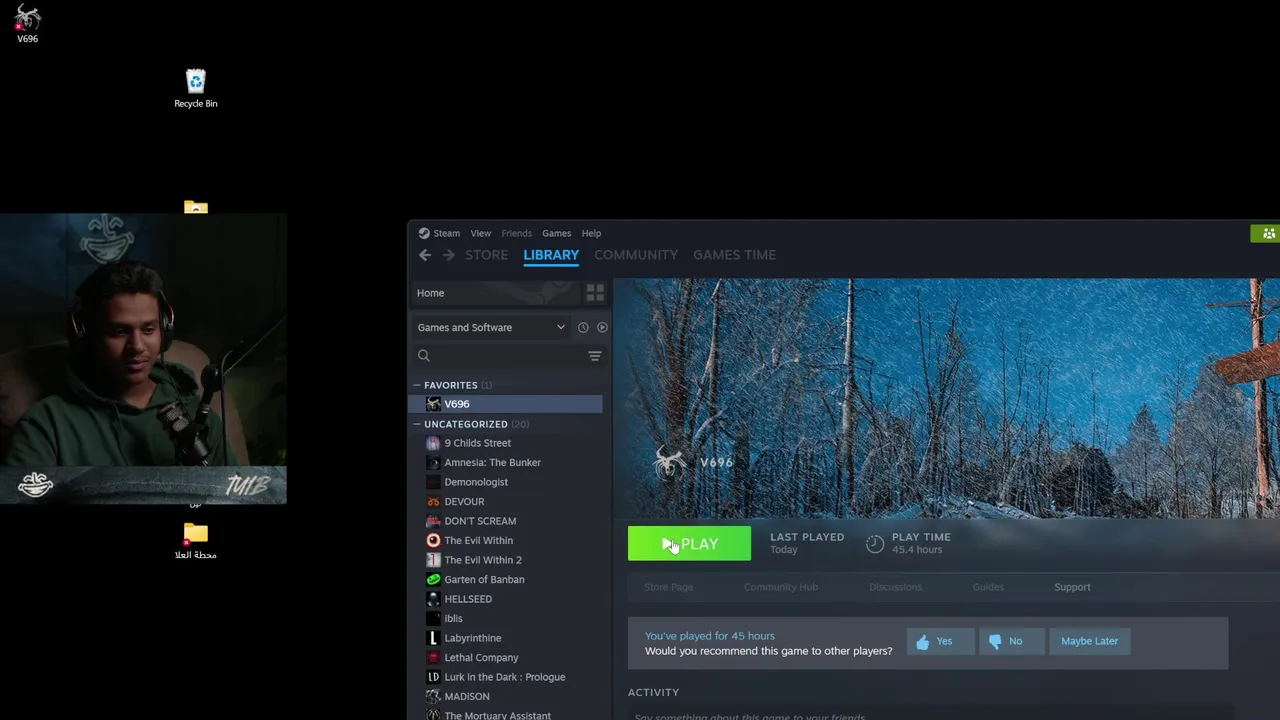Select The Evil Within 2 entry
The width and height of the screenshot is (1280, 720).
[483, 560]
